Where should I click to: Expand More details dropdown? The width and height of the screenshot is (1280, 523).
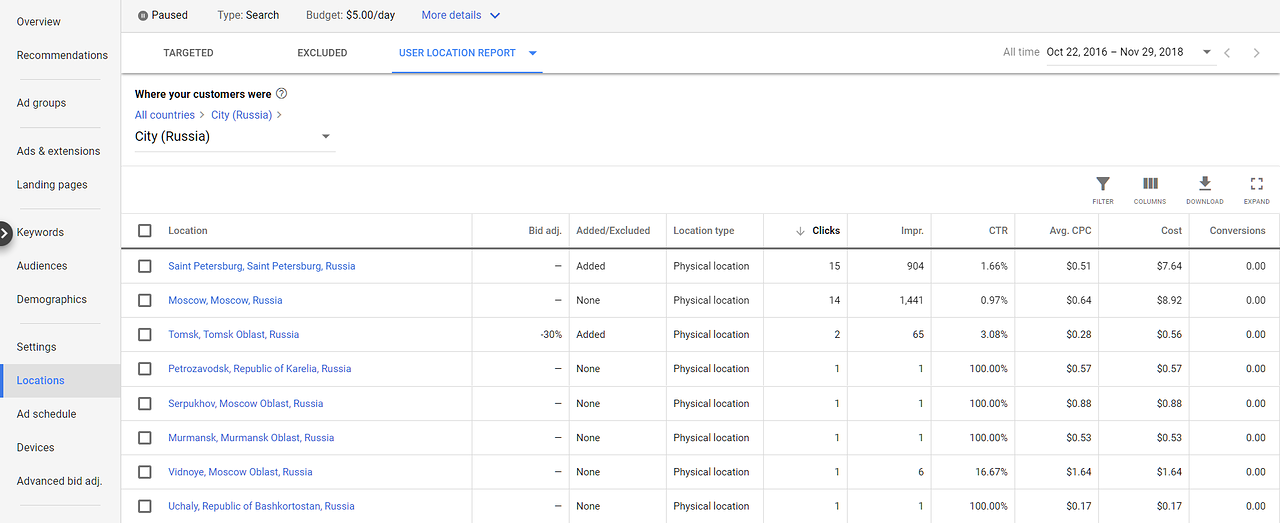tap(461, 16)
